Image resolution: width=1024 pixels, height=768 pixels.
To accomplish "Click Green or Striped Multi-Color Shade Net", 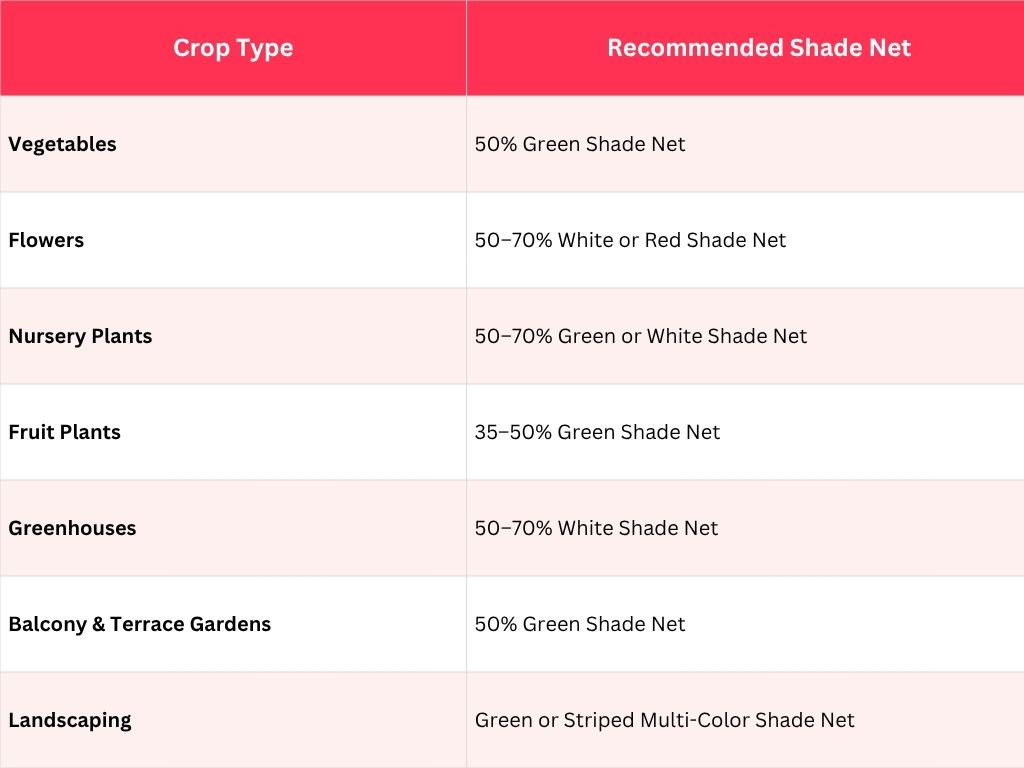I will click(664, 720).
